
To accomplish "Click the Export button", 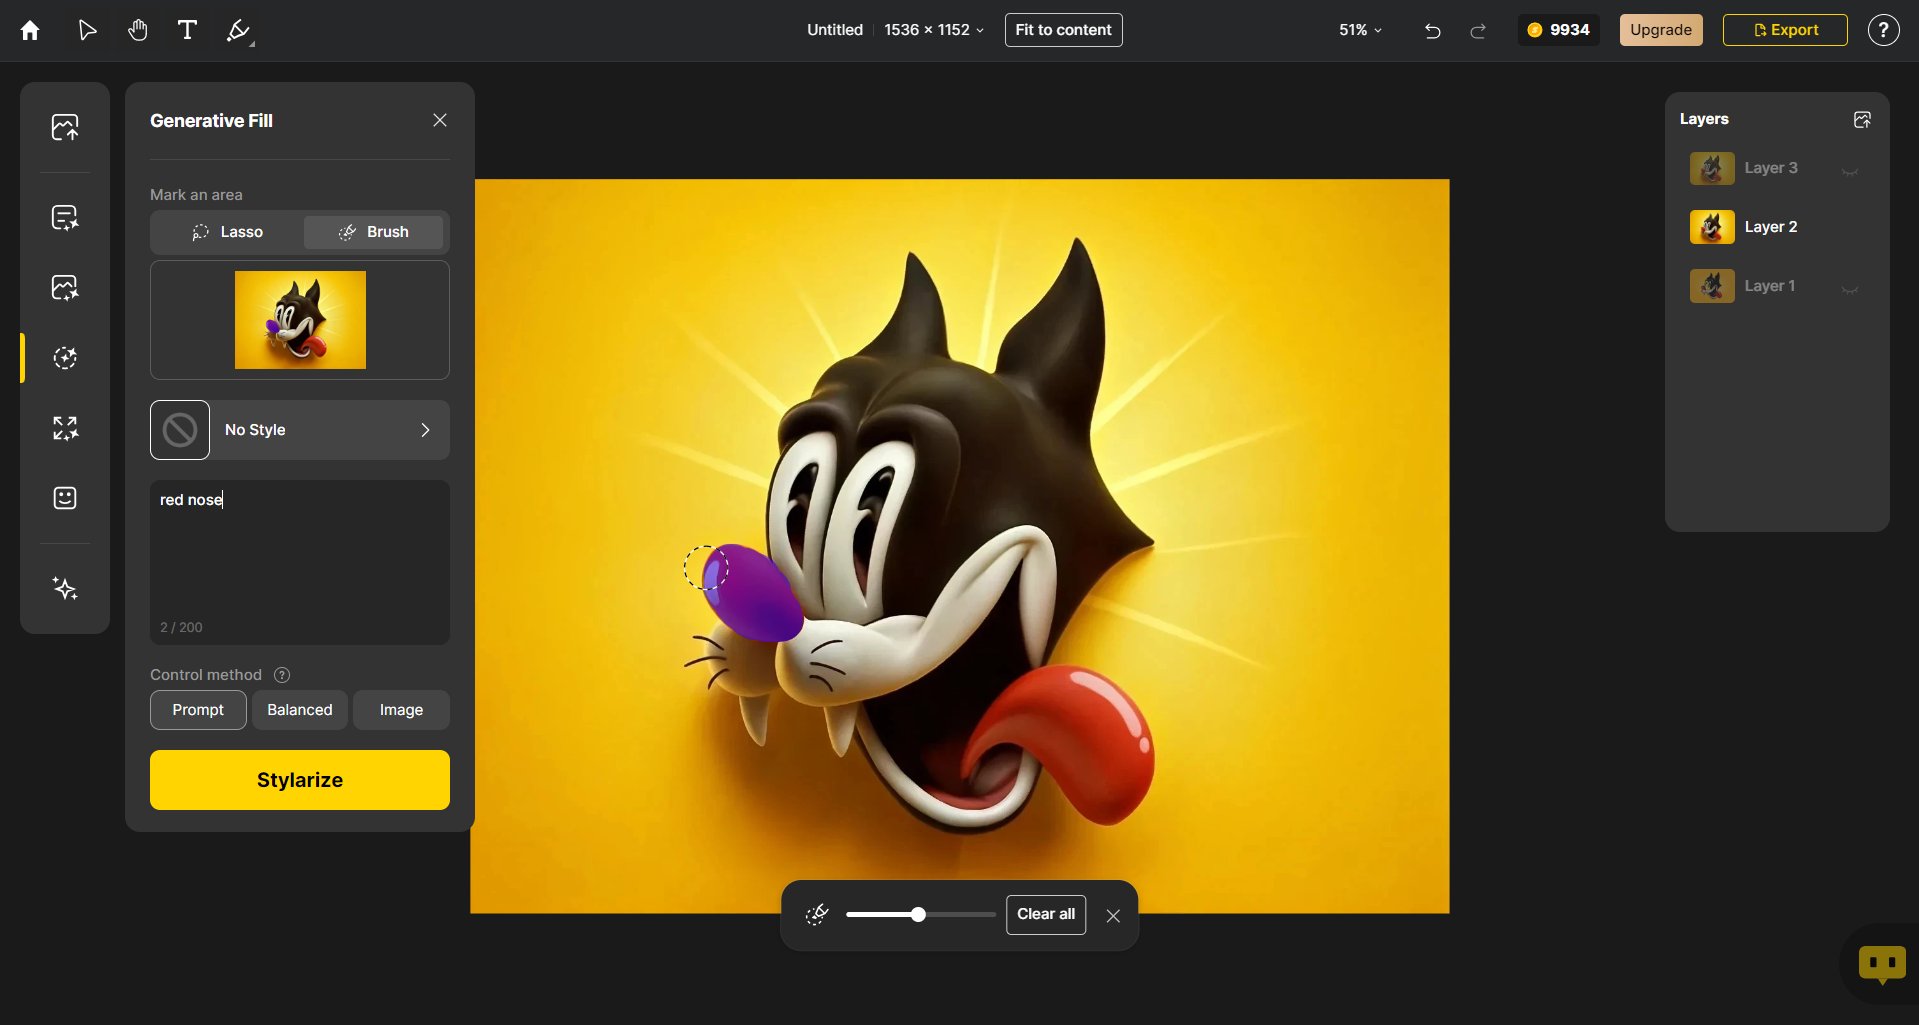I will (1785, 30).
